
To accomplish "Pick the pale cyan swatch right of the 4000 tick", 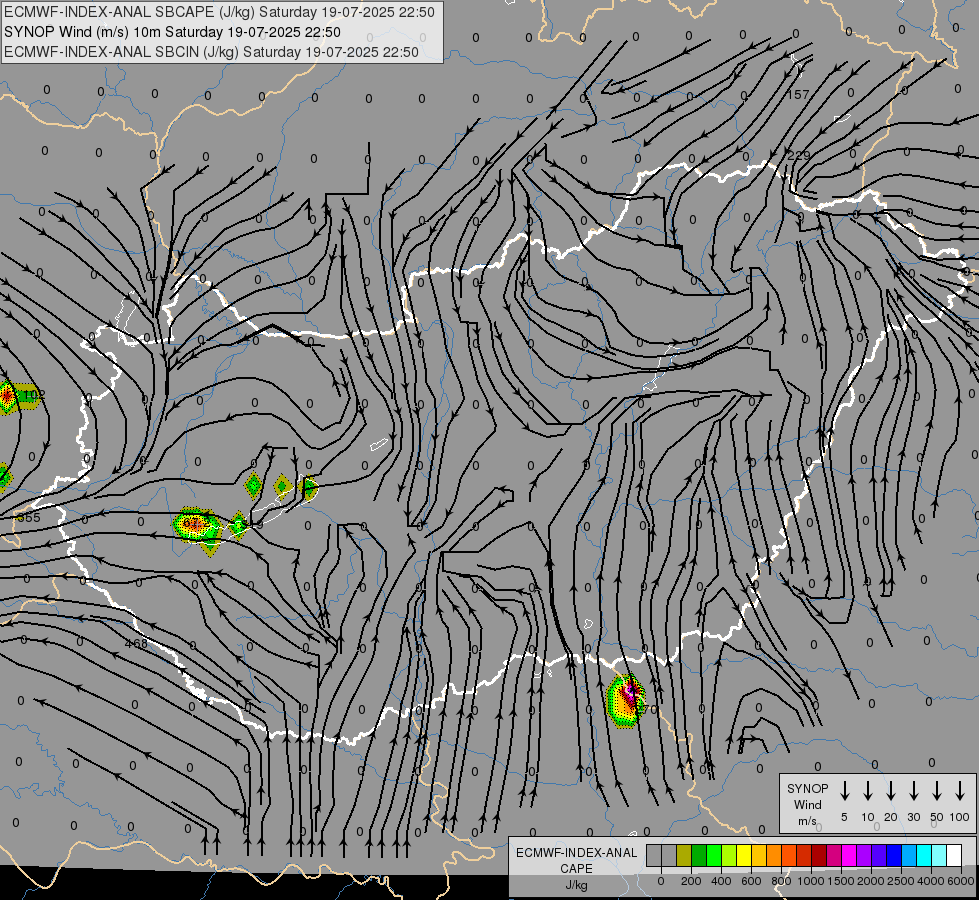I will coord(938,855).
